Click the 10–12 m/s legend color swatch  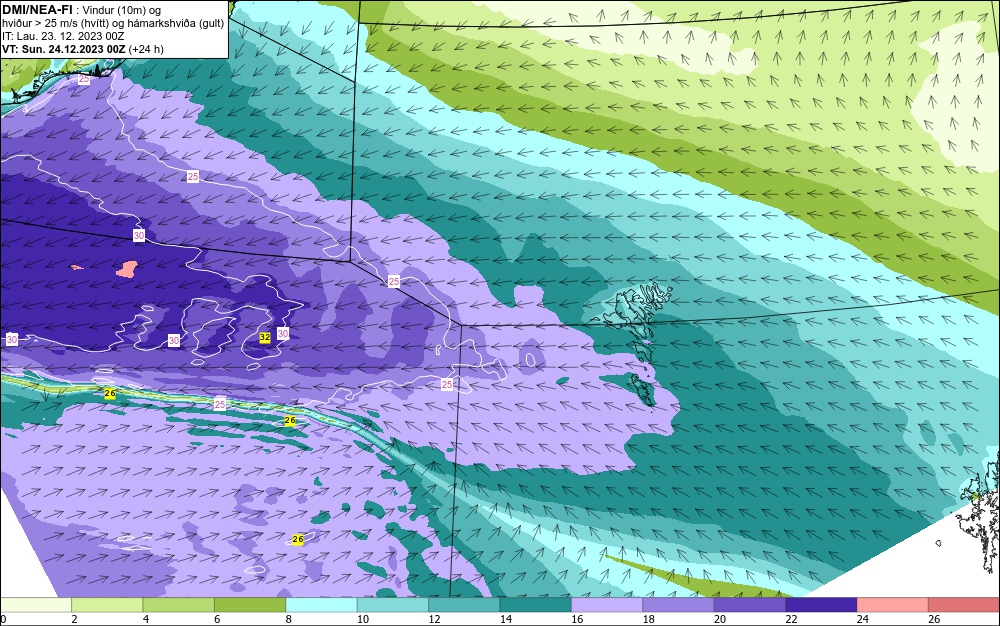tap(393, 605)
